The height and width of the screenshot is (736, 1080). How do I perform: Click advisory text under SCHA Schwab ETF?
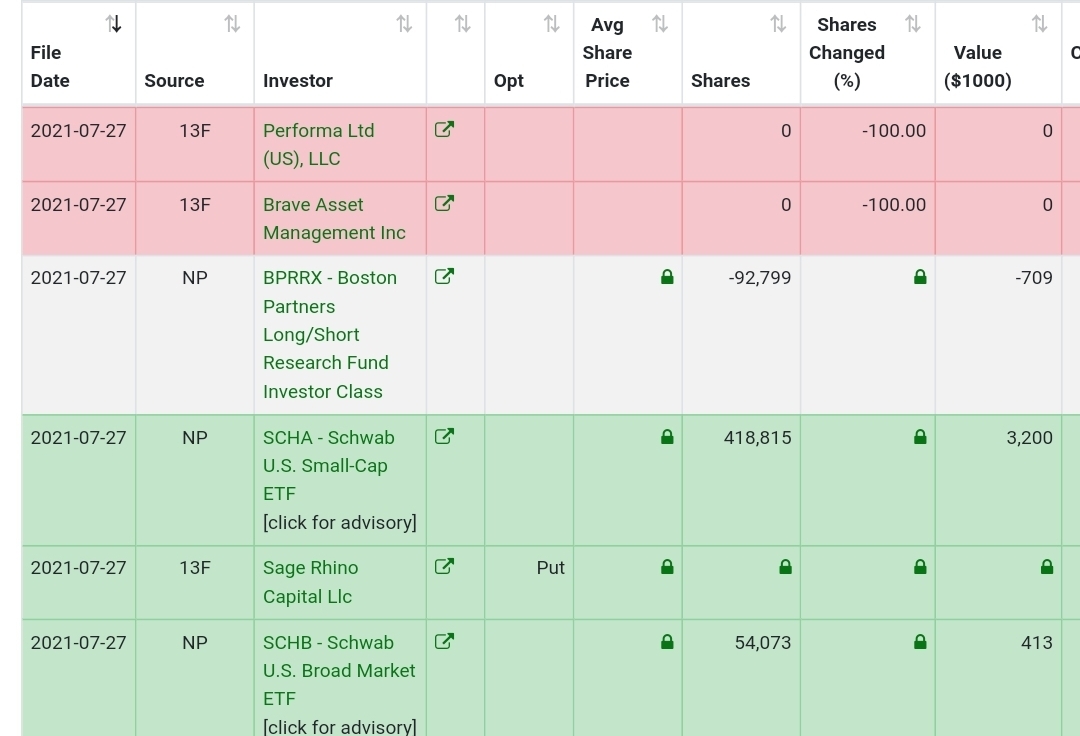[340, 522]
